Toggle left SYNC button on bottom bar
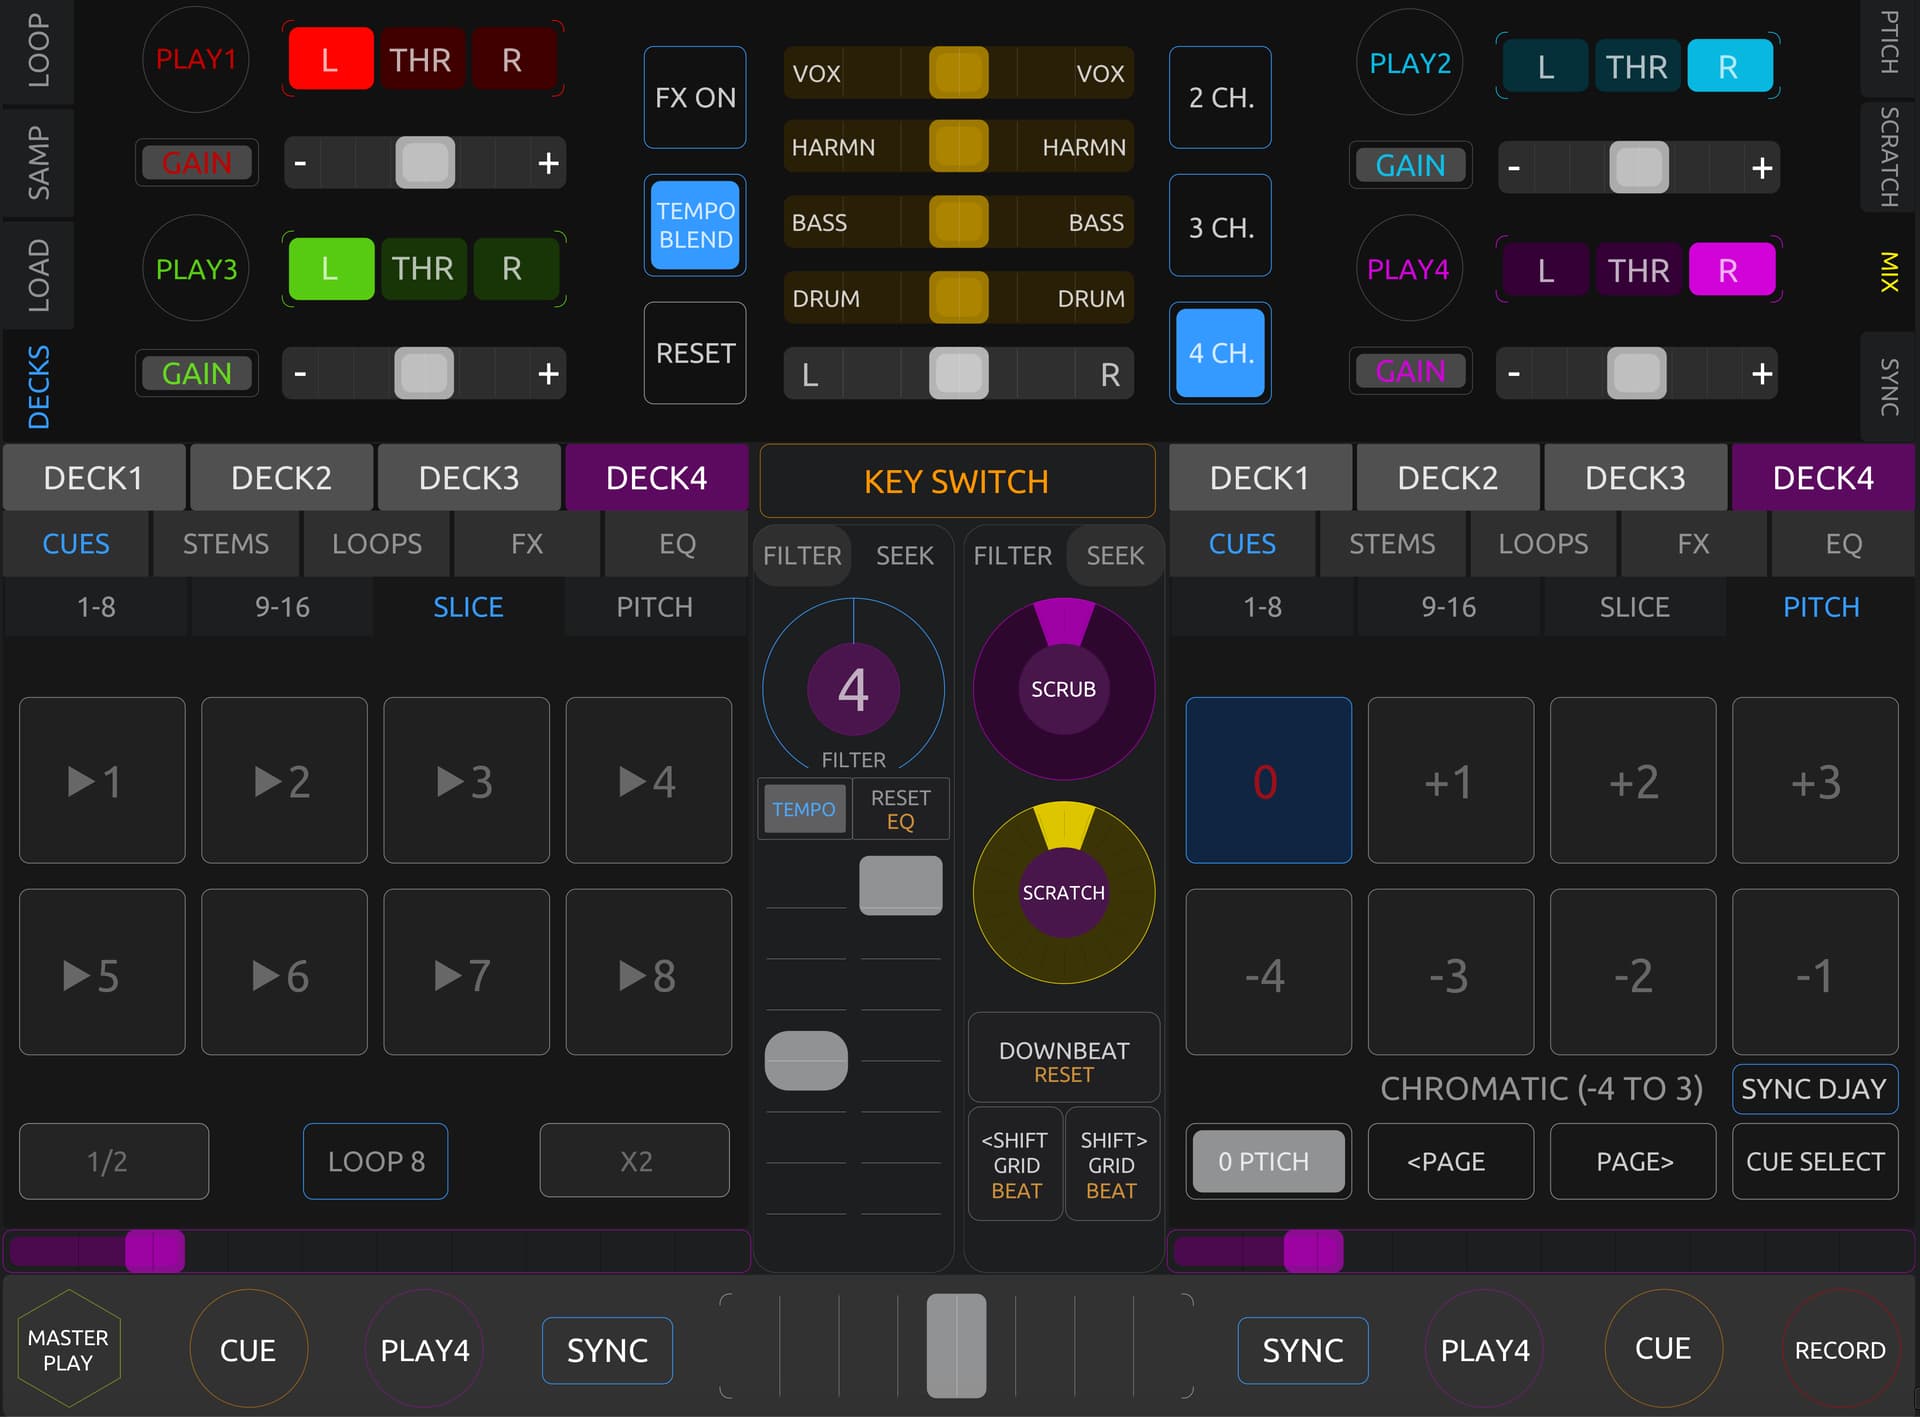 point(607,1350)
